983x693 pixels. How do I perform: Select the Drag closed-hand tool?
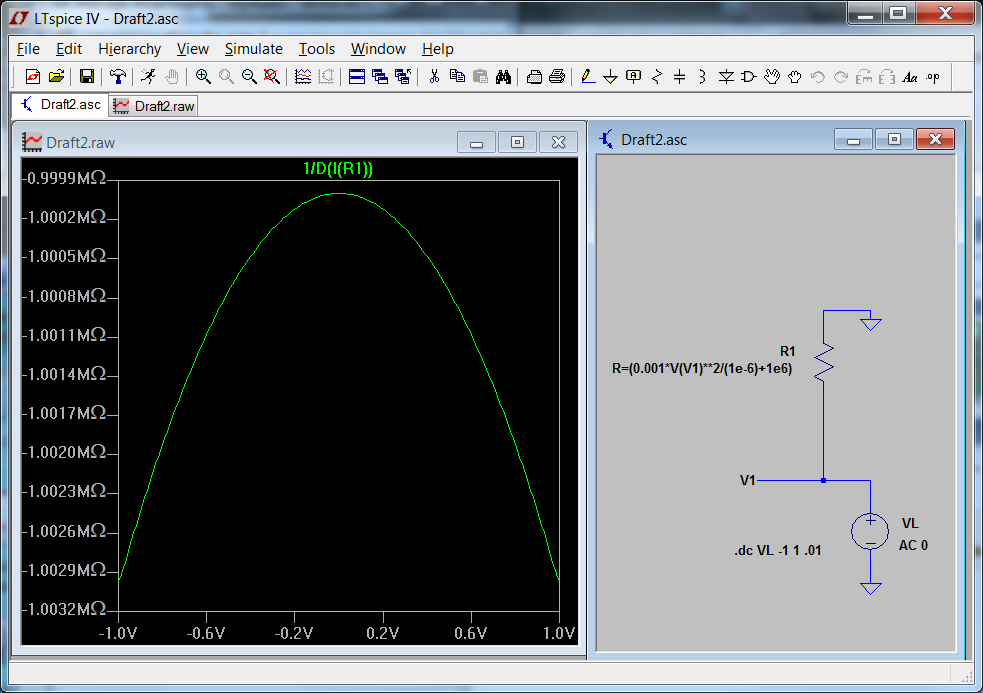[x=795, y=77]
